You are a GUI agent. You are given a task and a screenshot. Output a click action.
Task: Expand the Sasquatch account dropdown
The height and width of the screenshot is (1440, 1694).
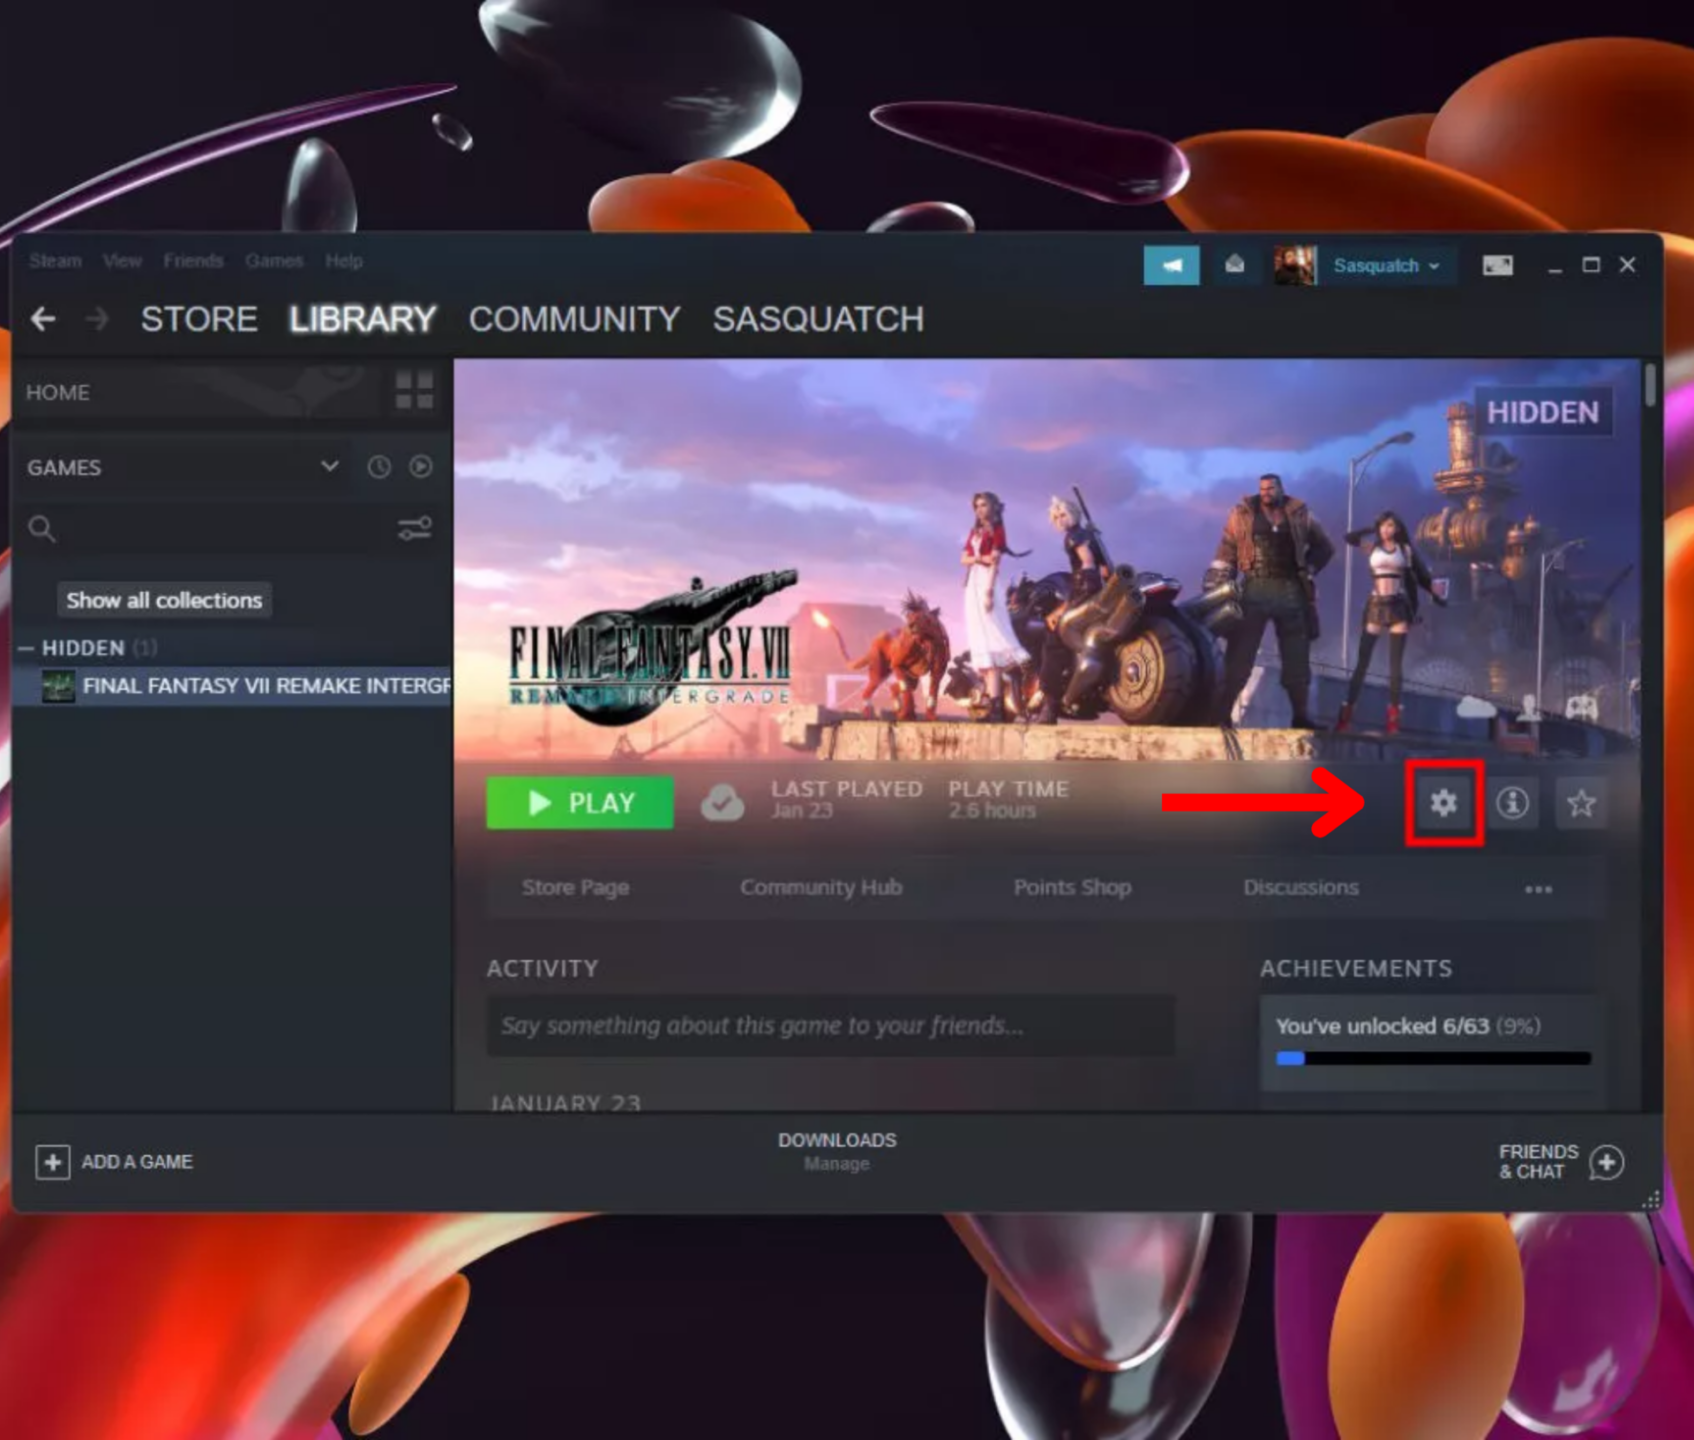(1385, 265)
